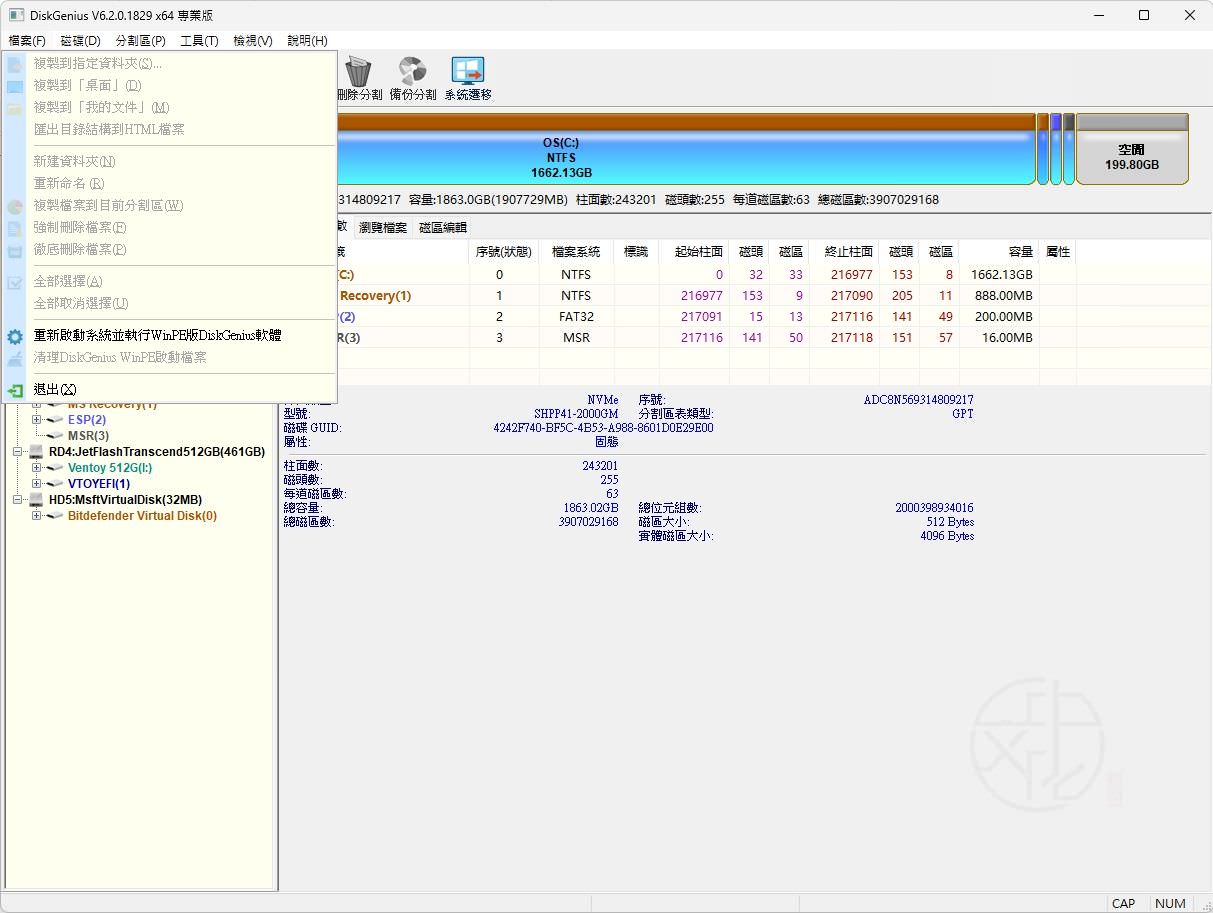The image size is (1213, 913).
Task: Open the 分割區(P) menu
Action: [141, 41]
